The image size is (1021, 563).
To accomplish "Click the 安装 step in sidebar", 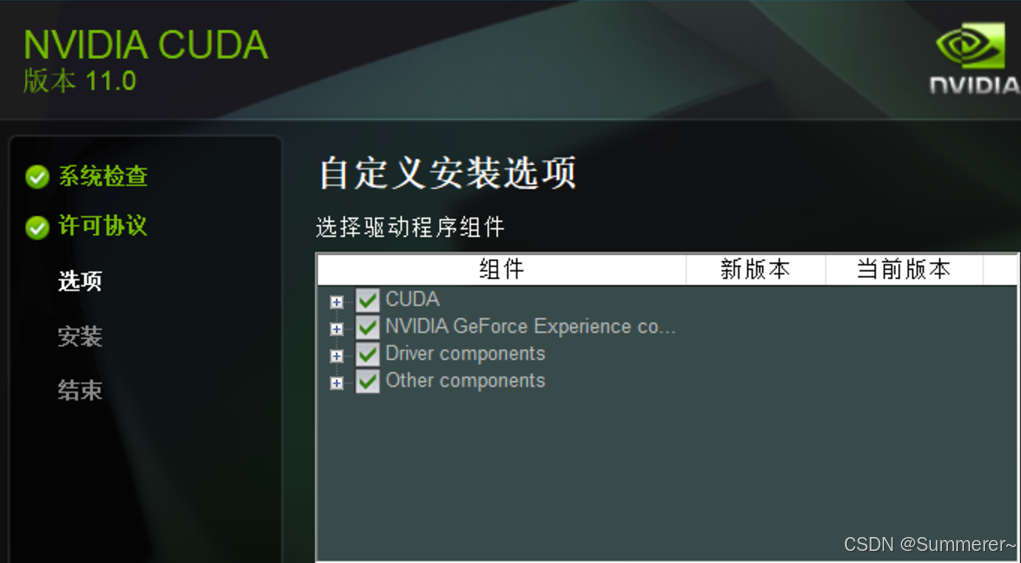I will pos(80,336).
